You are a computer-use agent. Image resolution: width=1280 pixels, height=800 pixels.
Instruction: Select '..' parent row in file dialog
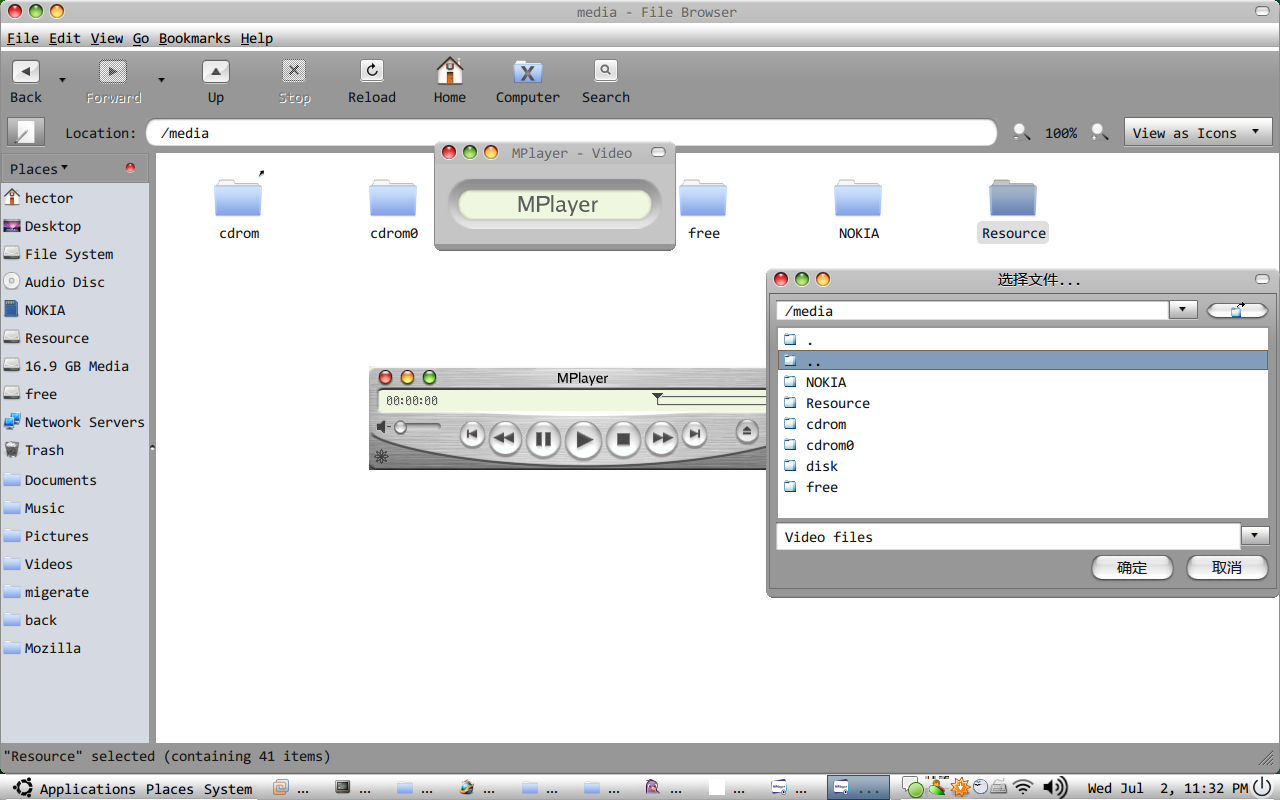pos(1022,361)
